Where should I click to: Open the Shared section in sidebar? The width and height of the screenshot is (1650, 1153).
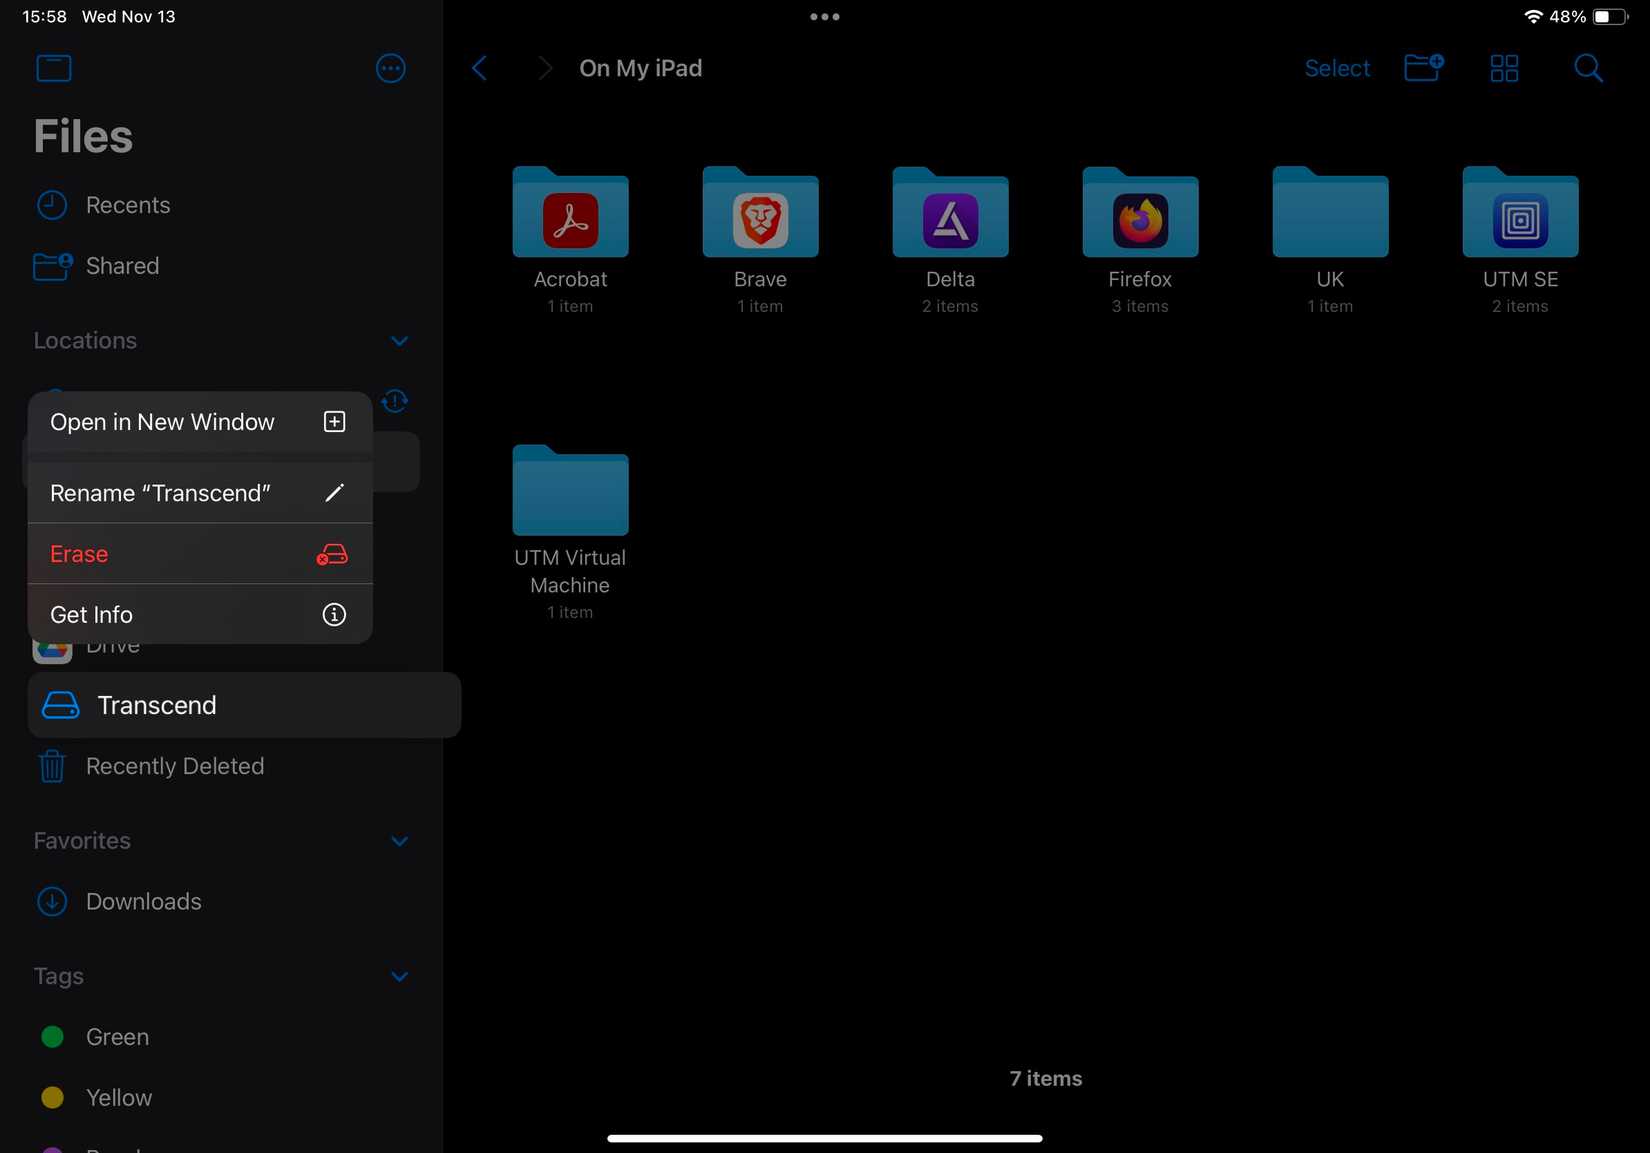coord(122,266)
